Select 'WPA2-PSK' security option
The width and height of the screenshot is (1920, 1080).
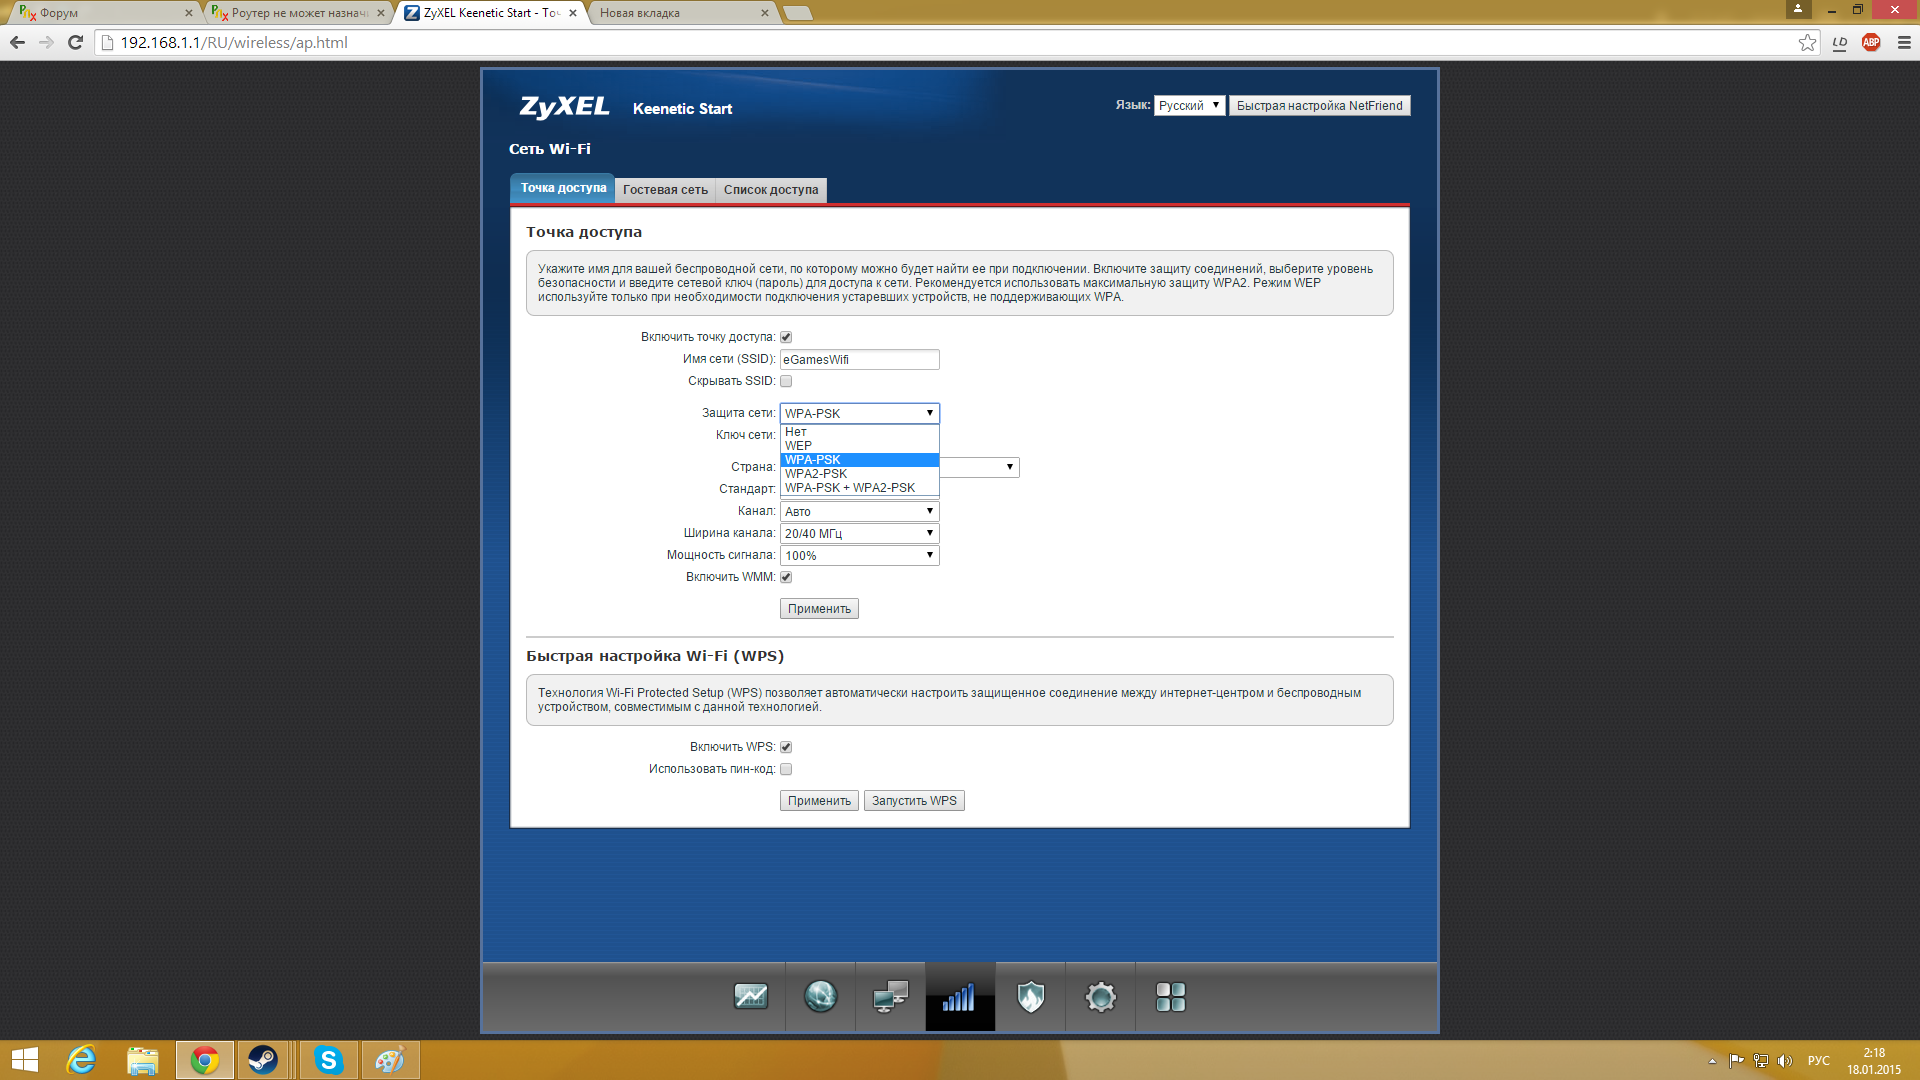click(859, 474)
